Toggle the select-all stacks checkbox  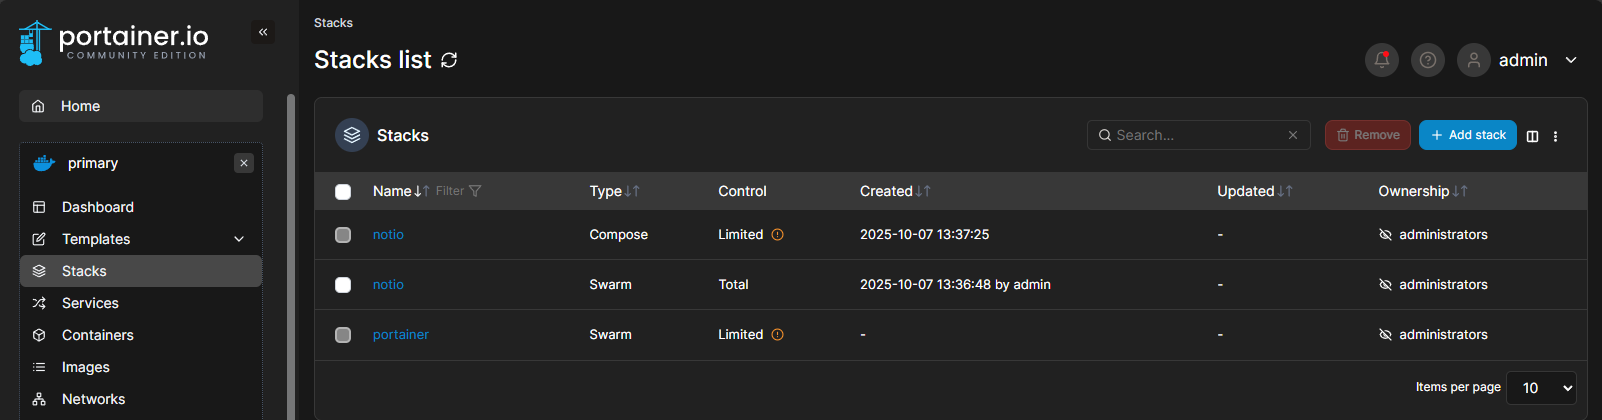coord(343,192)
